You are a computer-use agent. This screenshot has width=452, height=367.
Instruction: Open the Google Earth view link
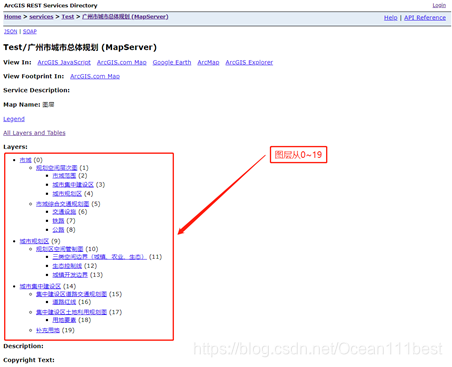tap(172, 62)
